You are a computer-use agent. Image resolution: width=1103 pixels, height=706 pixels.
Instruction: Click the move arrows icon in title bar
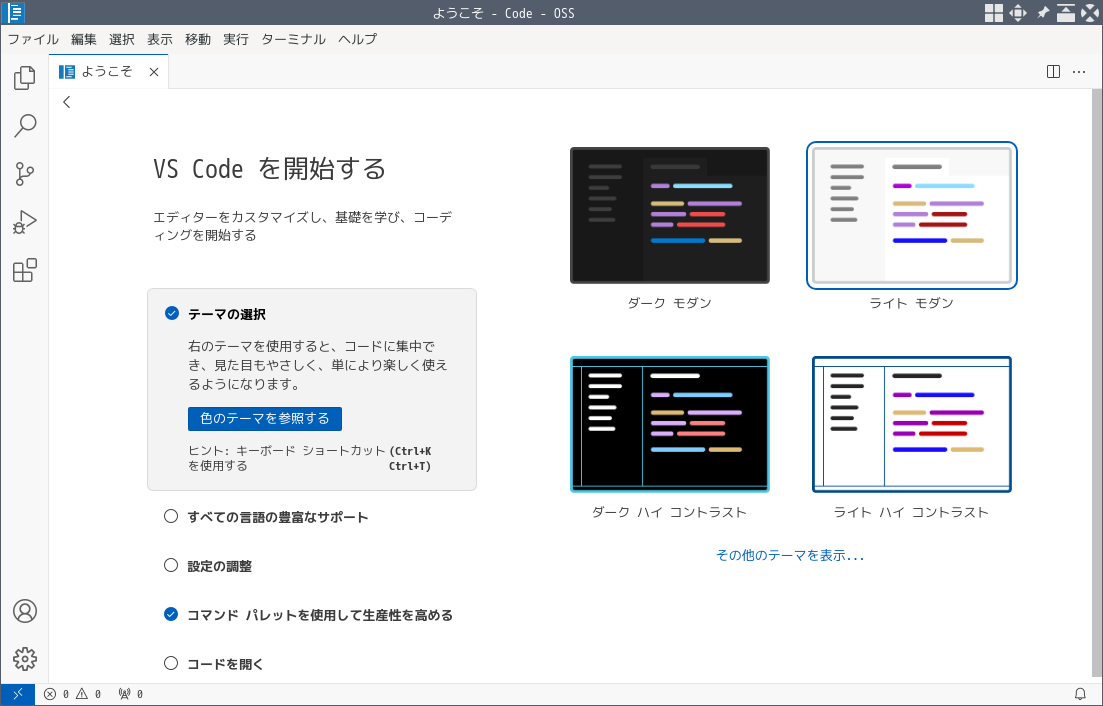pyautogui.click(x=1017, y=13)
